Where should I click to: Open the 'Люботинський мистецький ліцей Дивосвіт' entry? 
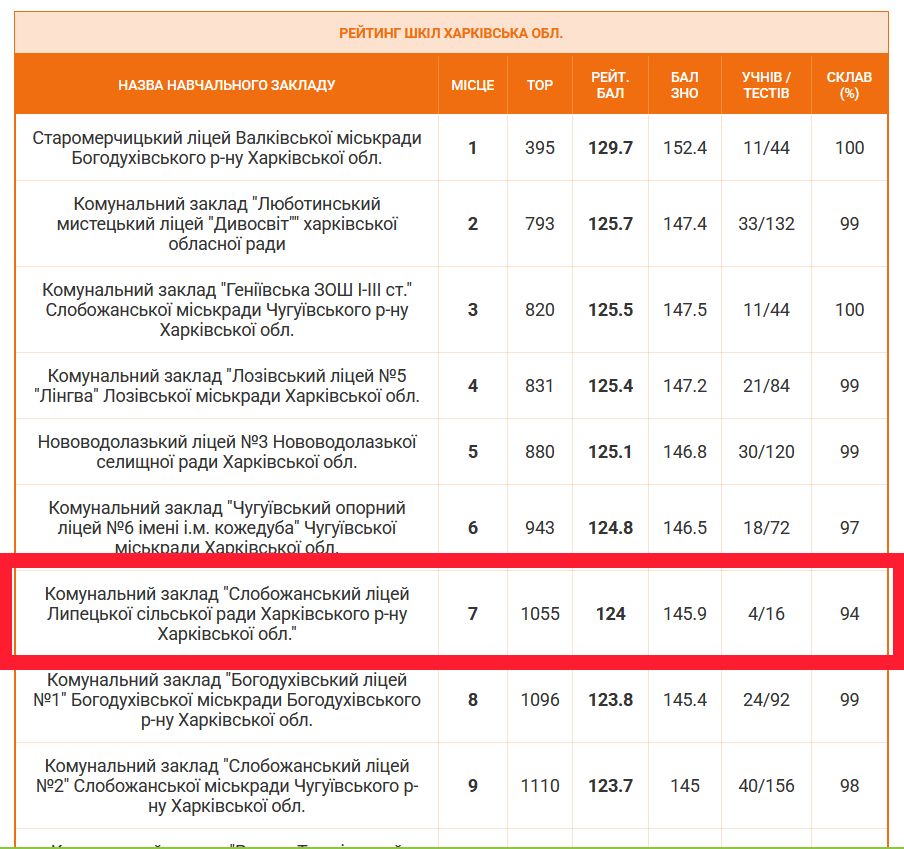(x=227, y=224)
